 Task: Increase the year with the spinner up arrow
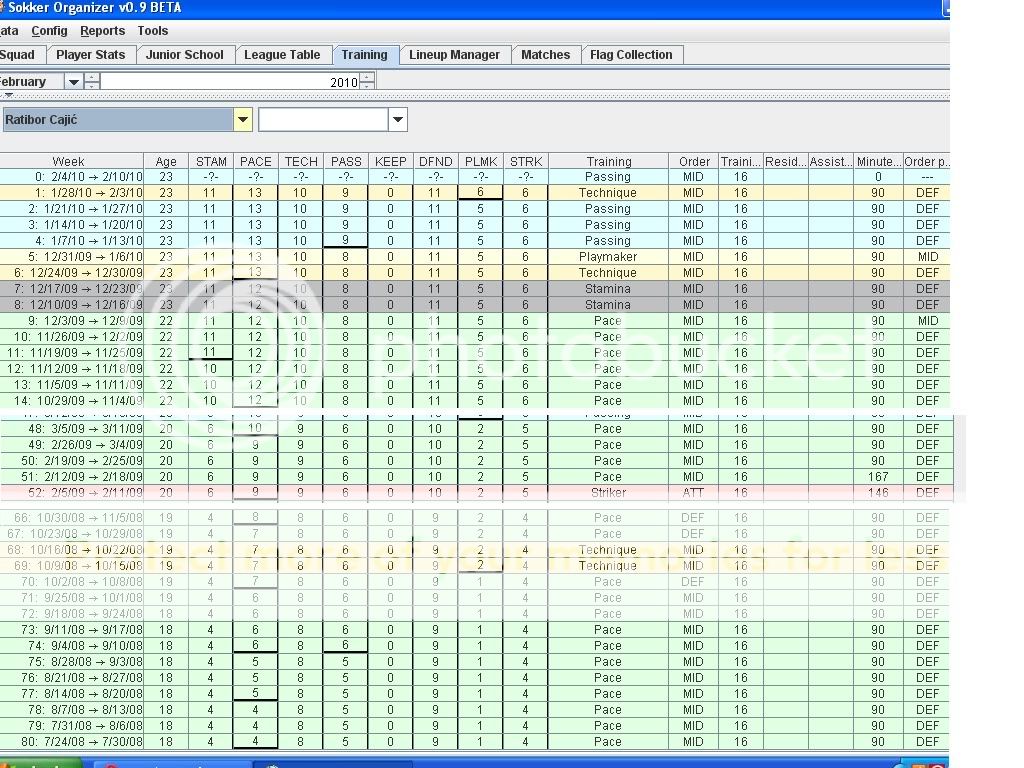(x=367, y=77)
